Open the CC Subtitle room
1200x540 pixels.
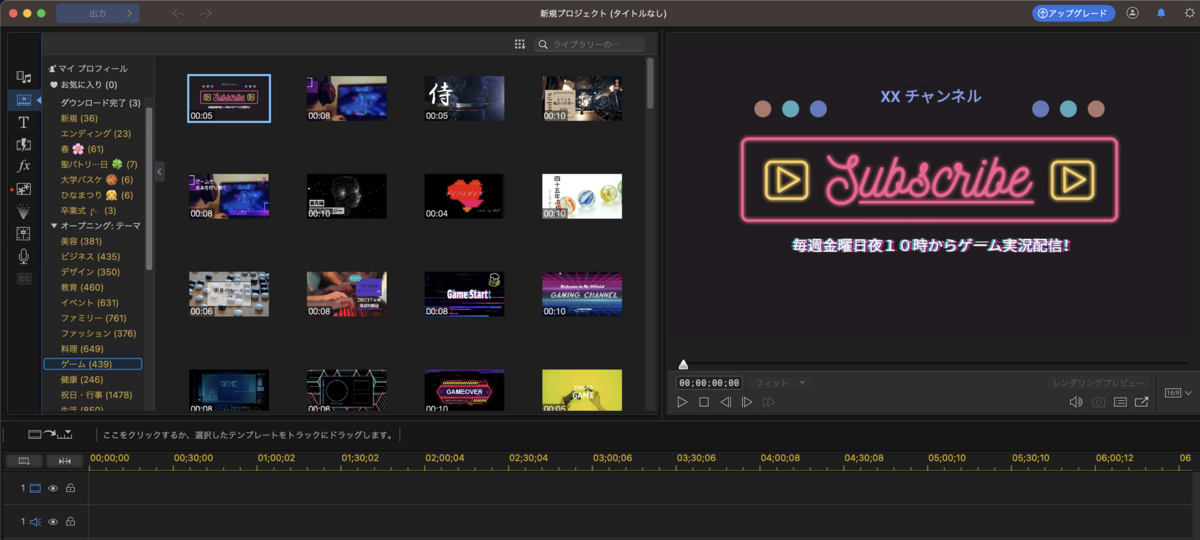(x=23, y=278)
